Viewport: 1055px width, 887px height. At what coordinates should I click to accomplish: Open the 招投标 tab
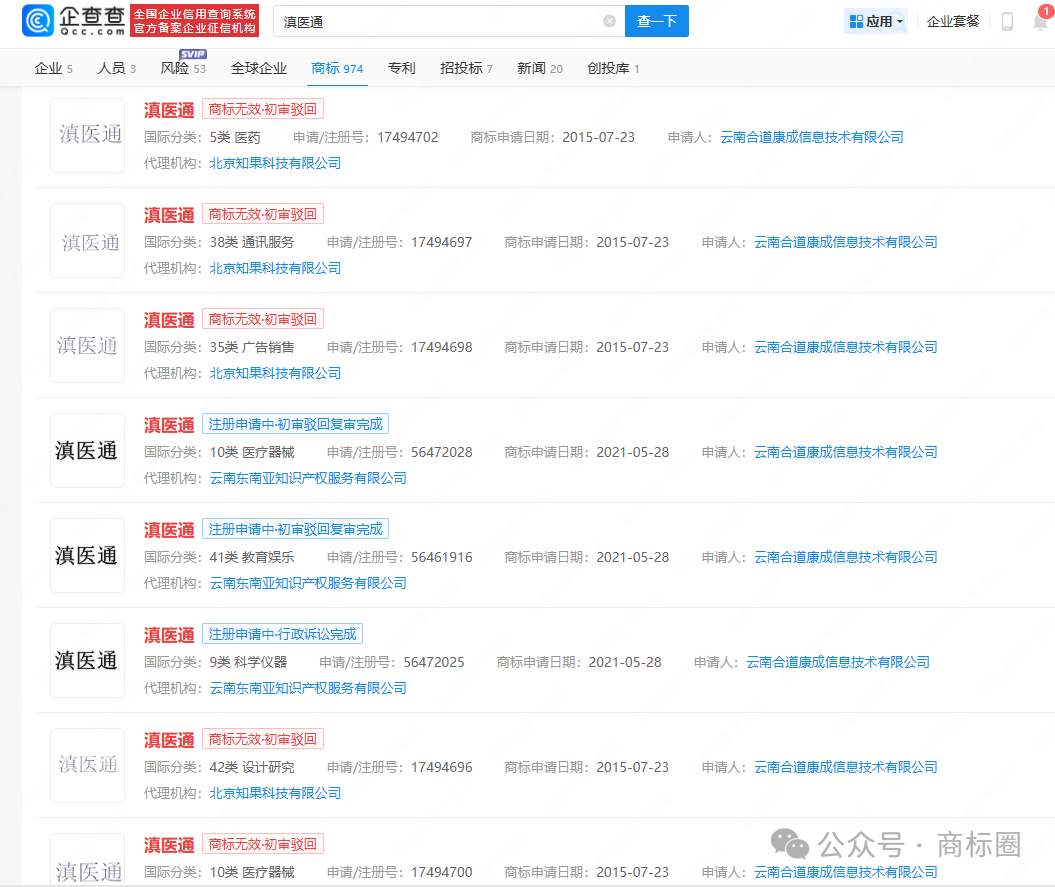point(466,68)
